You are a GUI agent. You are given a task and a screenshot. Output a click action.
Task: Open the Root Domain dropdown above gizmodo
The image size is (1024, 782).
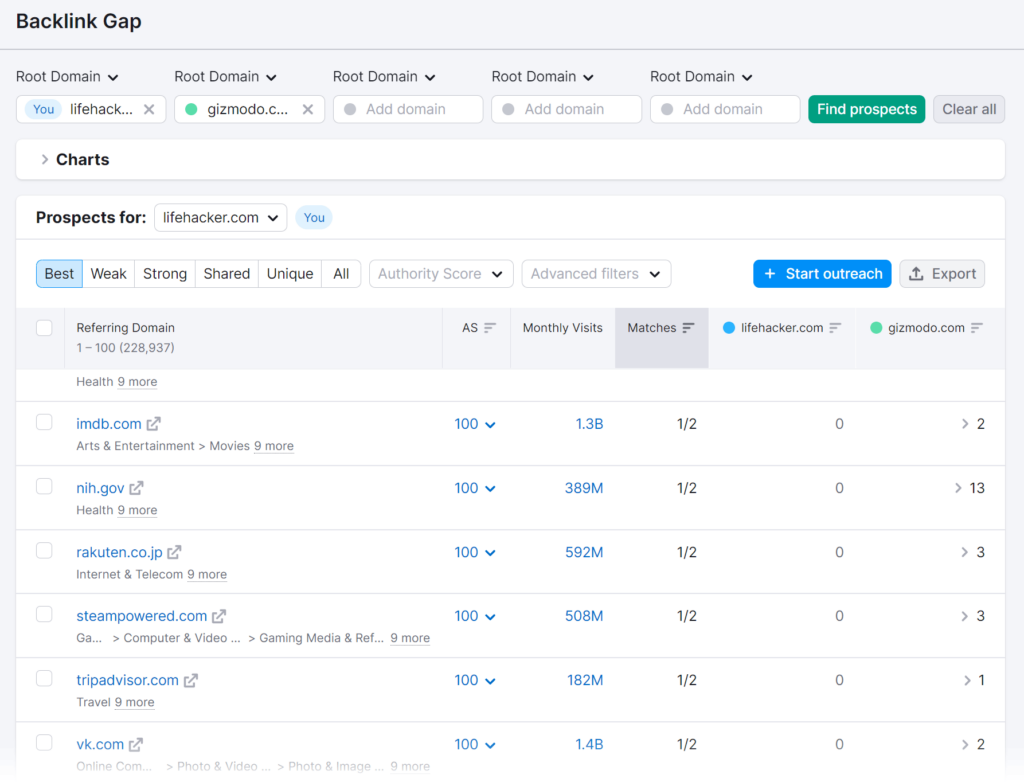coord(225,76)
